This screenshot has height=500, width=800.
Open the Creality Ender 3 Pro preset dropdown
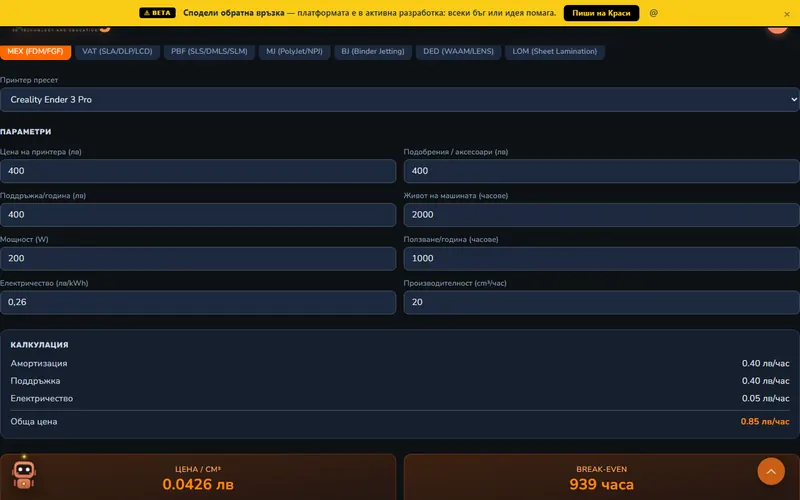pos(399,99)
